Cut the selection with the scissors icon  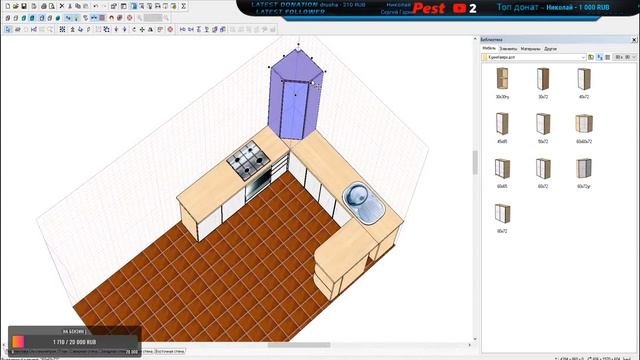70,6
